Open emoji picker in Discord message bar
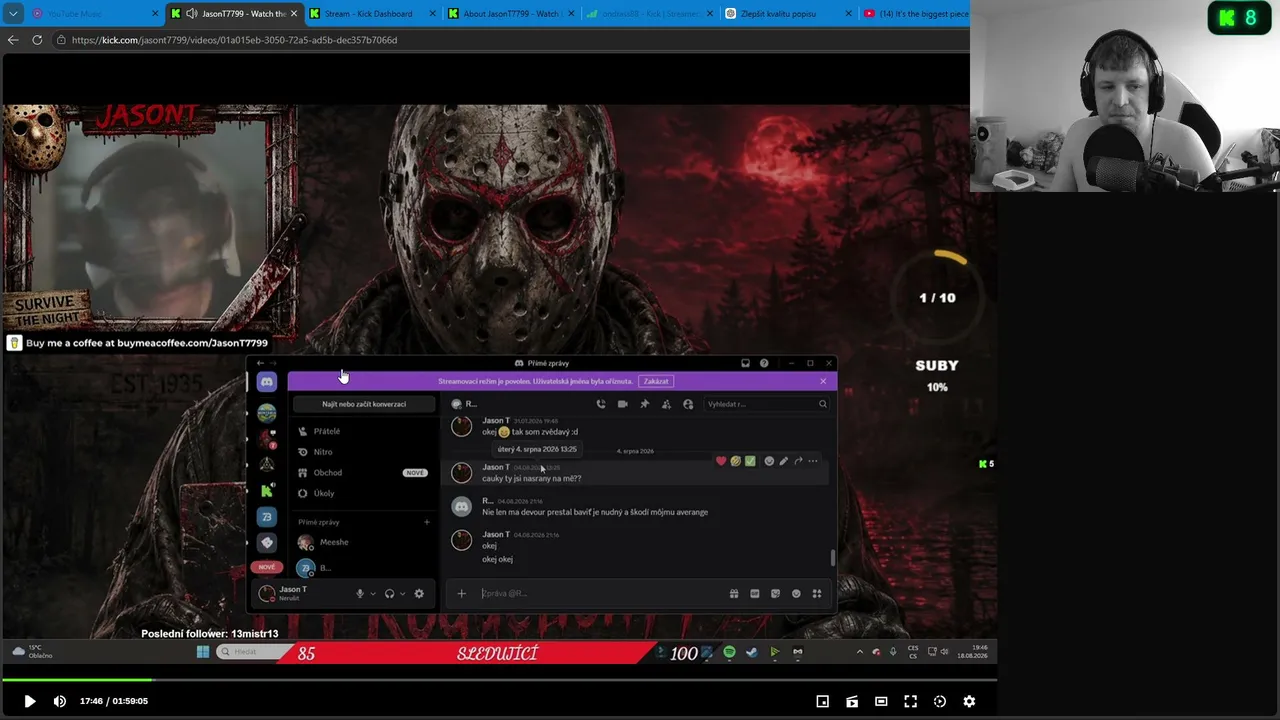 pos(796,594)
